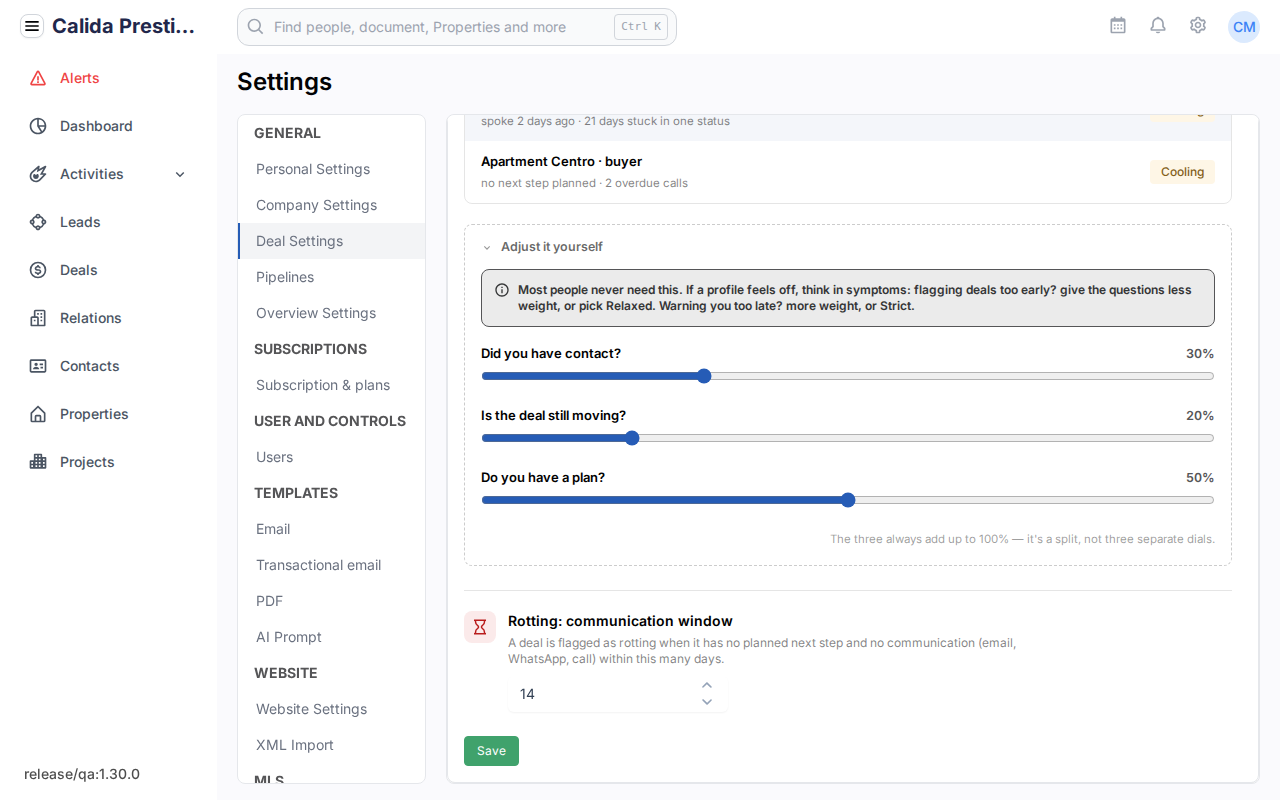Open Subscription & plans
The image size is (1280, 800).
tap(332, 385)
